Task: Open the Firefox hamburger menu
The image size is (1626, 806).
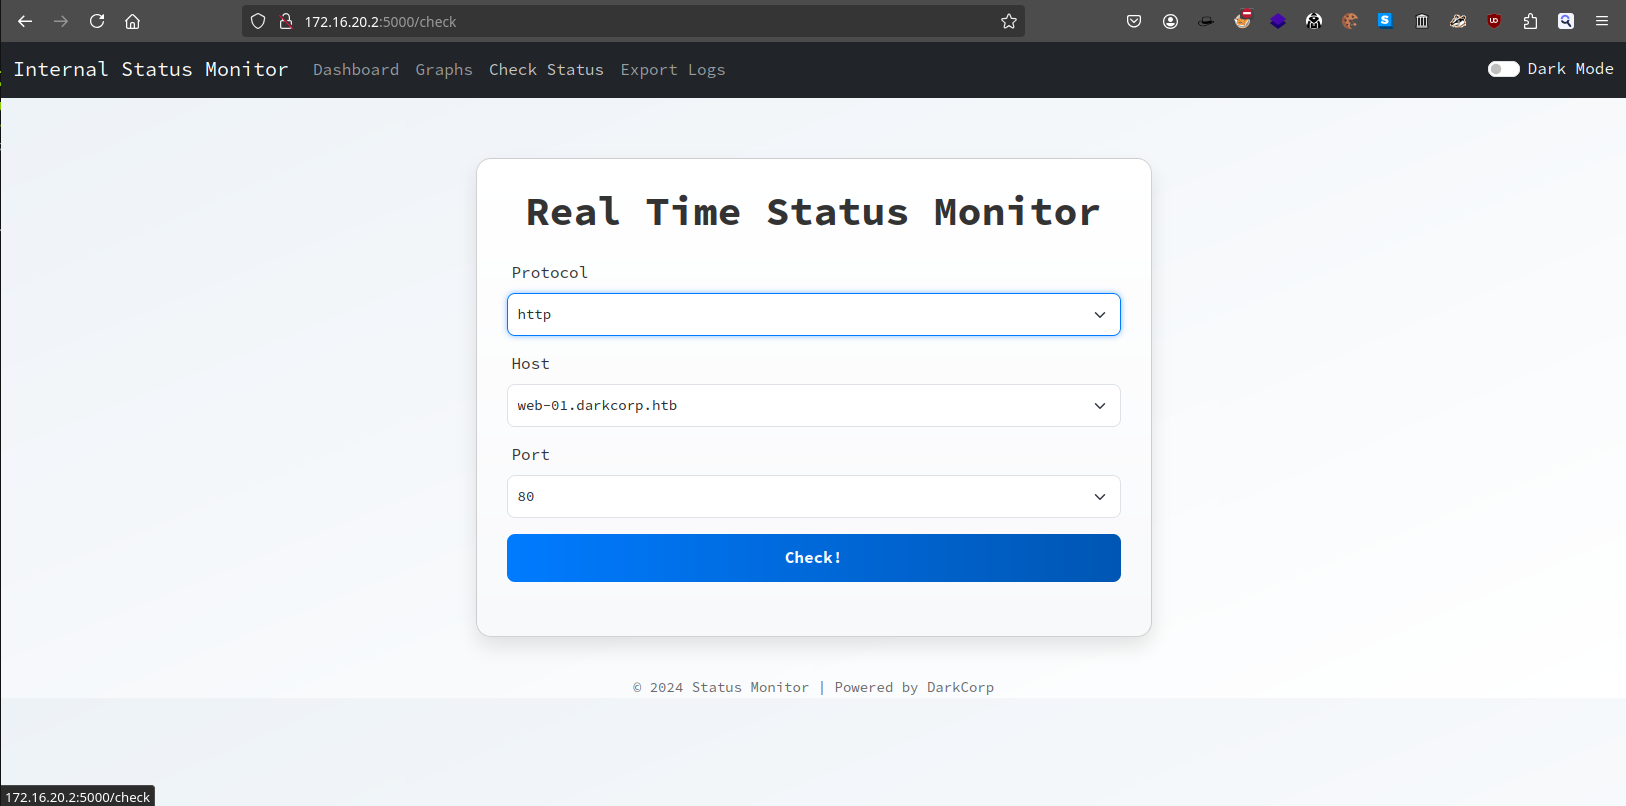Action: click(x=1602, y=21)
